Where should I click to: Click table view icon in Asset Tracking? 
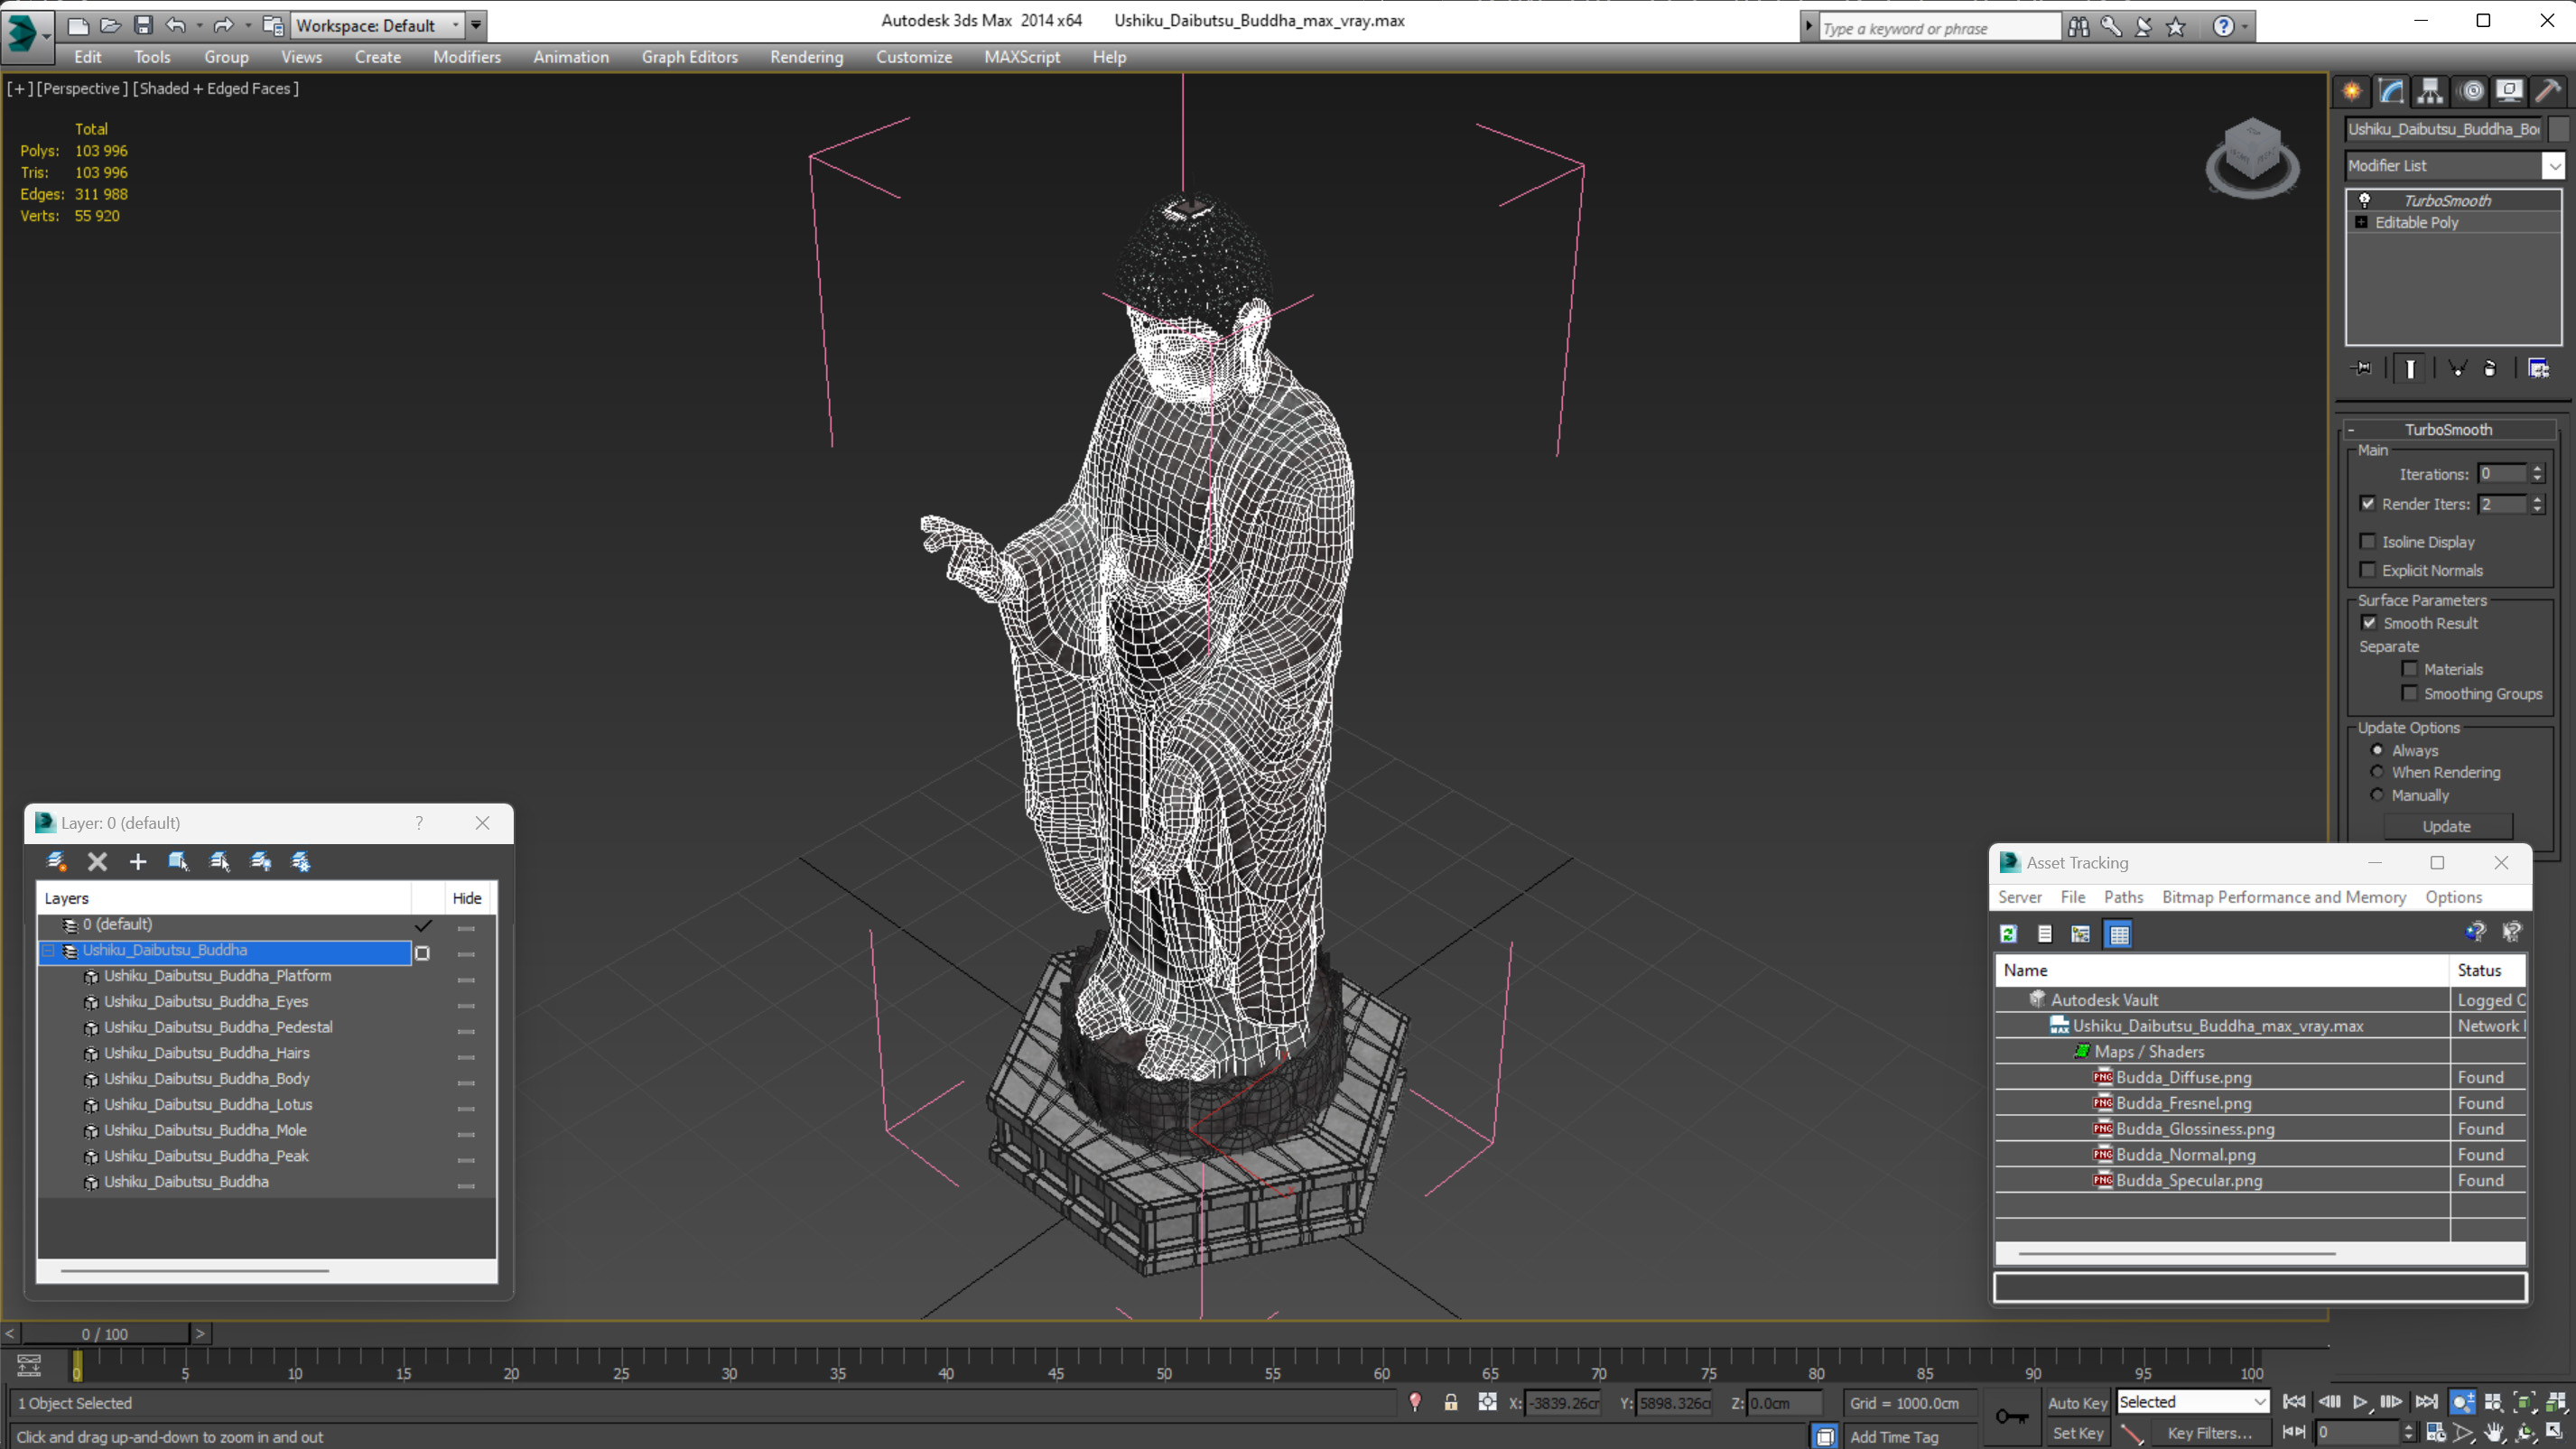pos(2119,934)
